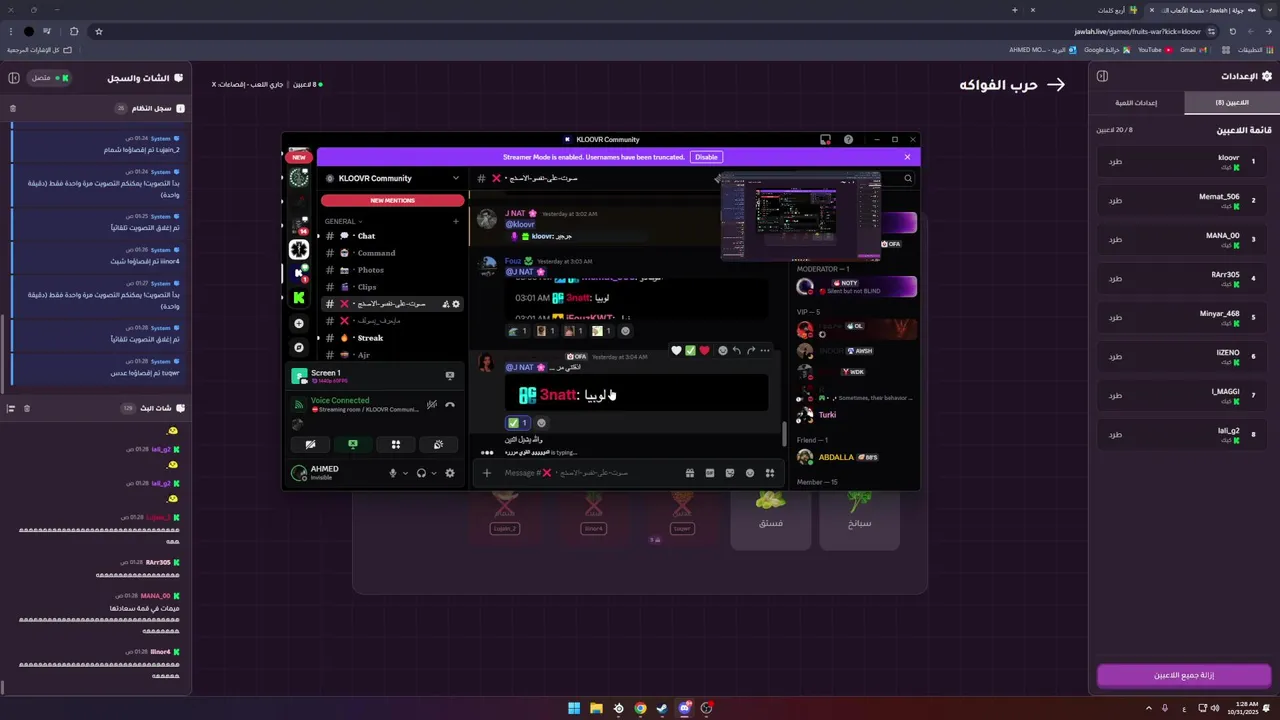
Task: Open microphone input options arrow
Action: (405, 473)
